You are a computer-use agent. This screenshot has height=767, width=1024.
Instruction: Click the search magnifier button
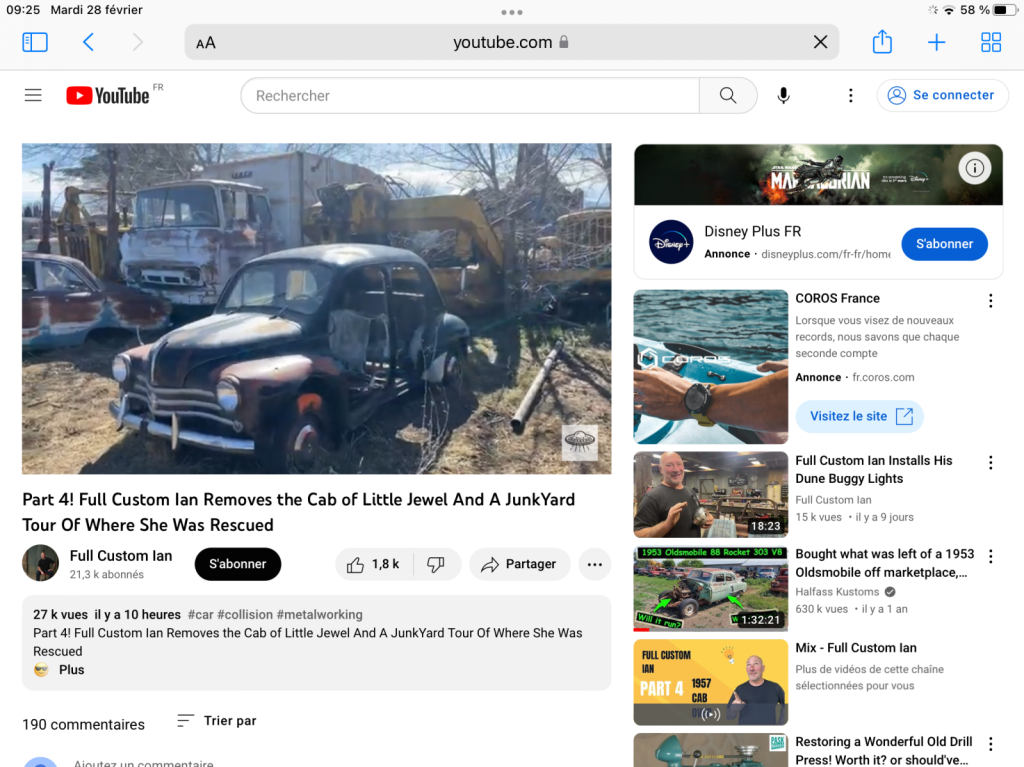click(728, 95)
